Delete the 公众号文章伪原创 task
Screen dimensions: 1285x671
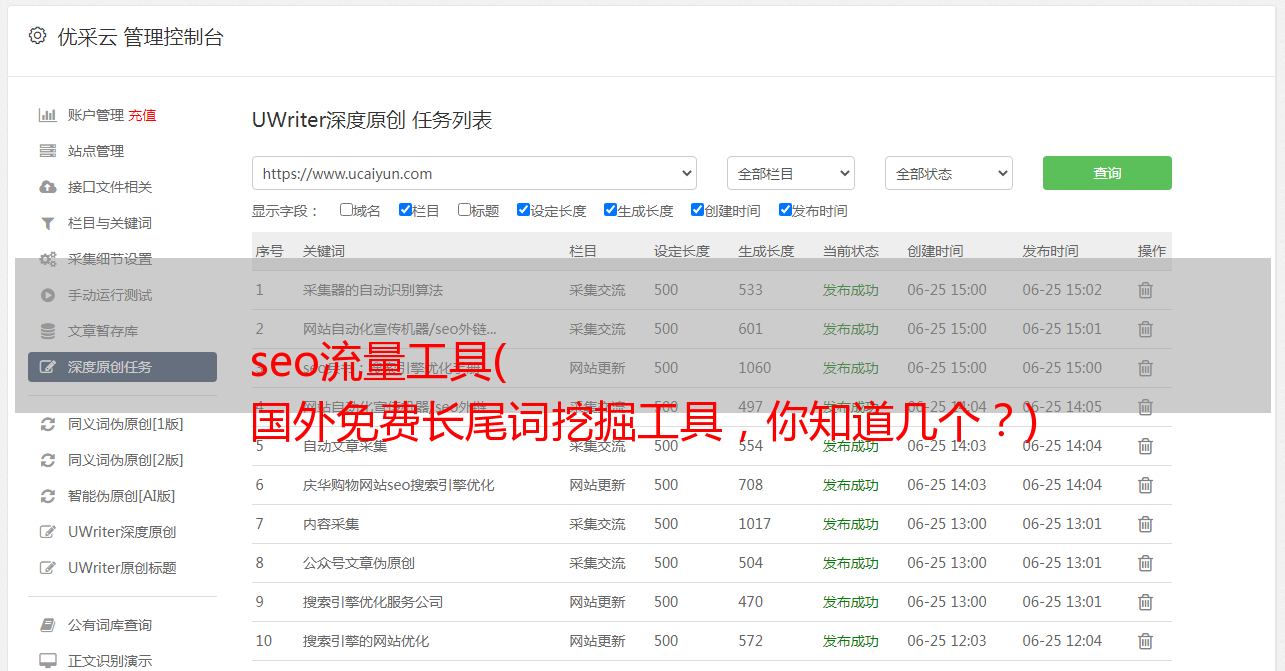tap(1145, 563)
